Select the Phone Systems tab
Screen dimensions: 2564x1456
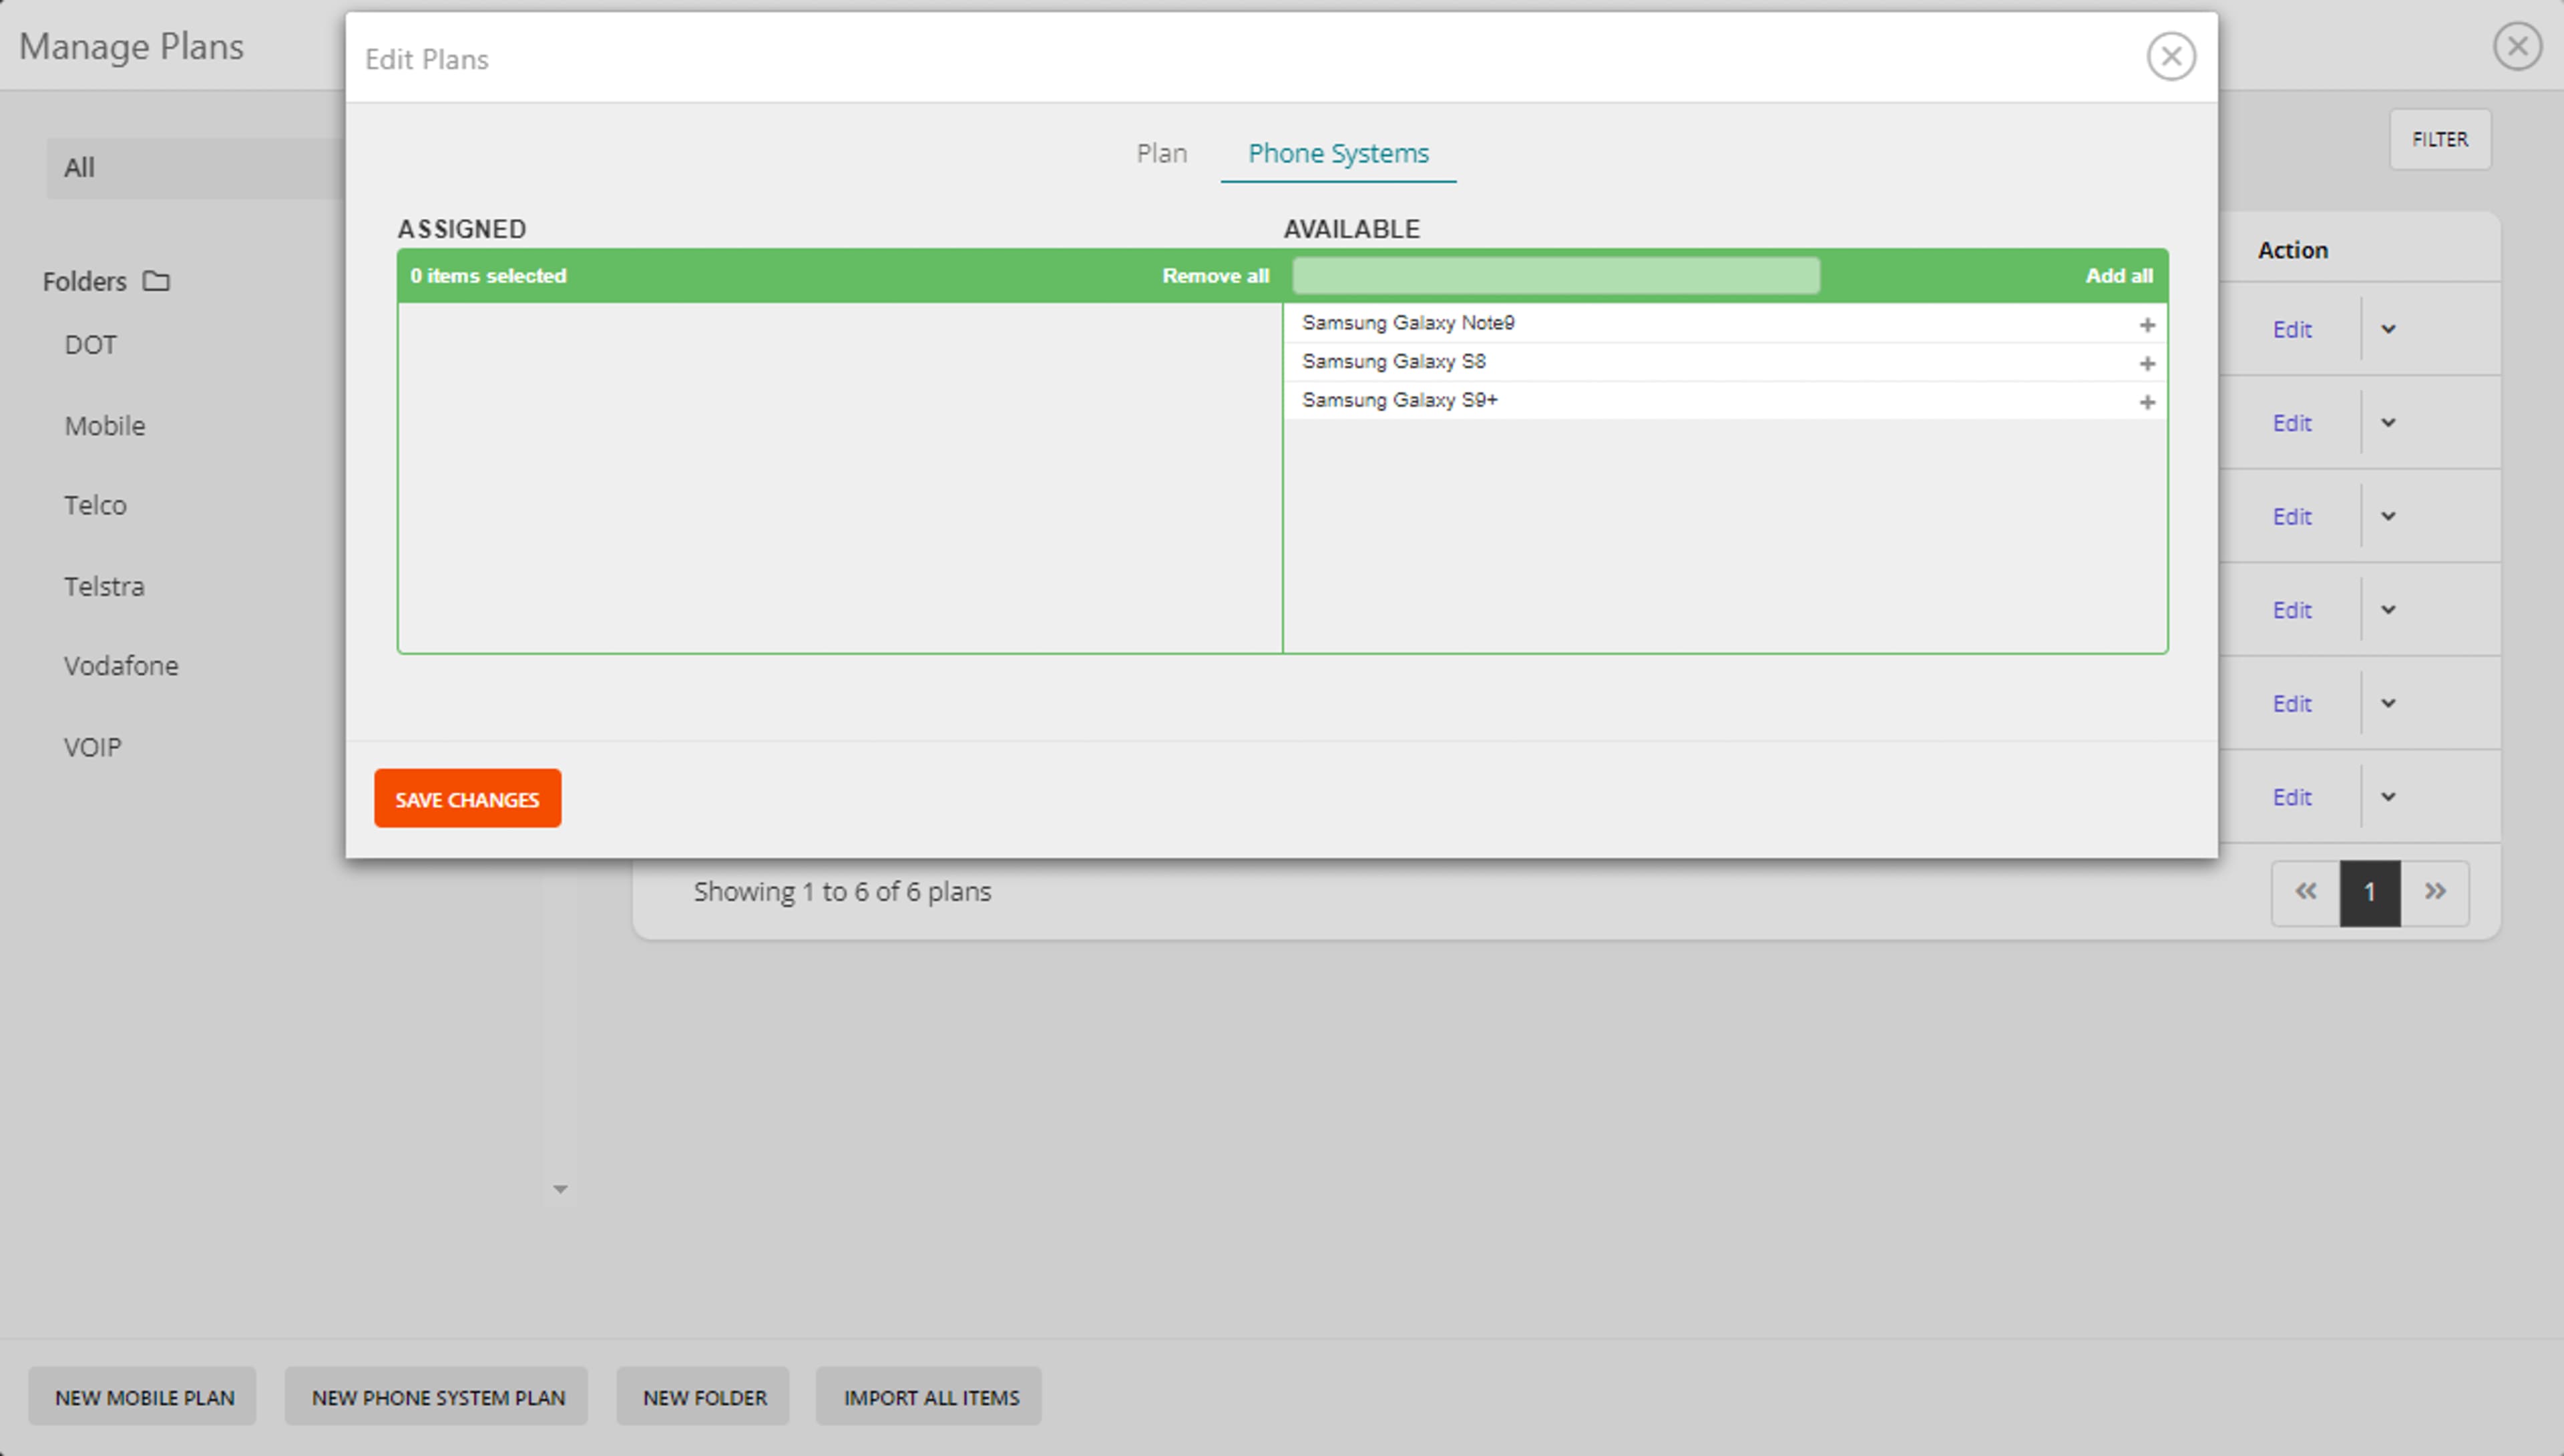point(1338,153)
